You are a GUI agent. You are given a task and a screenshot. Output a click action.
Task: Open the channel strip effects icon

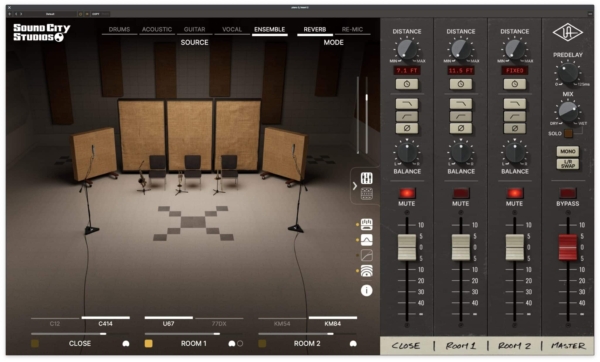point(367,224)
